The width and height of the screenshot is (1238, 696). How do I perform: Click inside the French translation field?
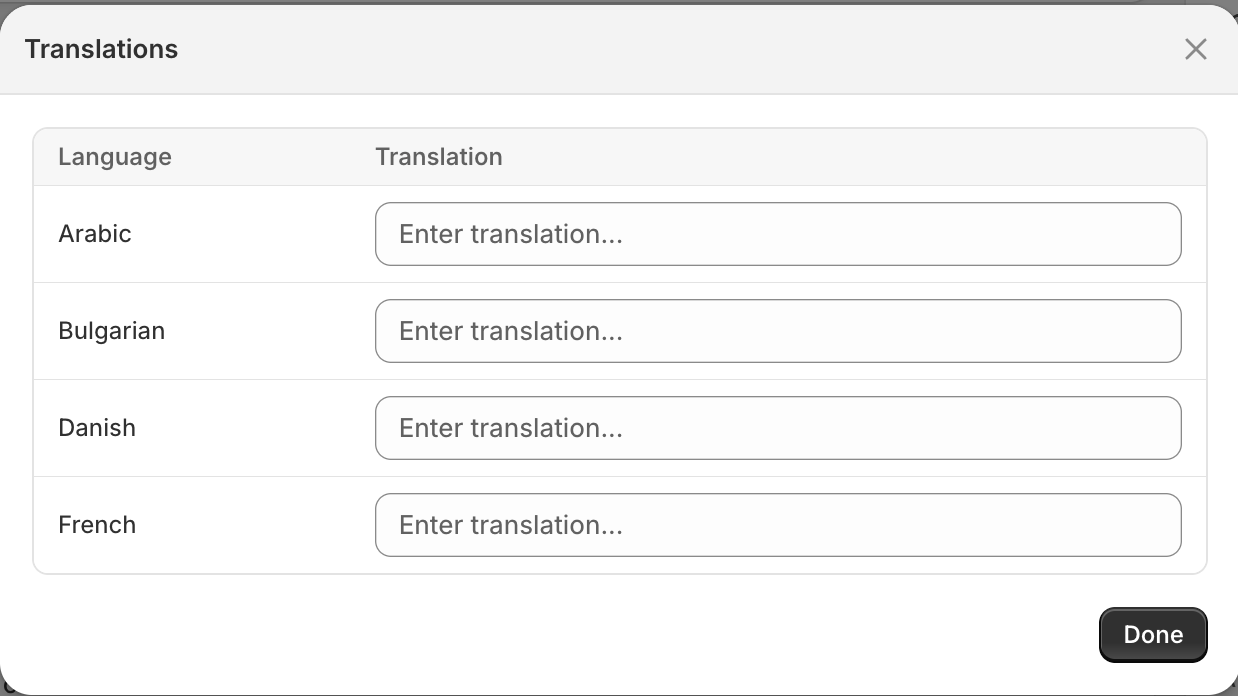778,524
